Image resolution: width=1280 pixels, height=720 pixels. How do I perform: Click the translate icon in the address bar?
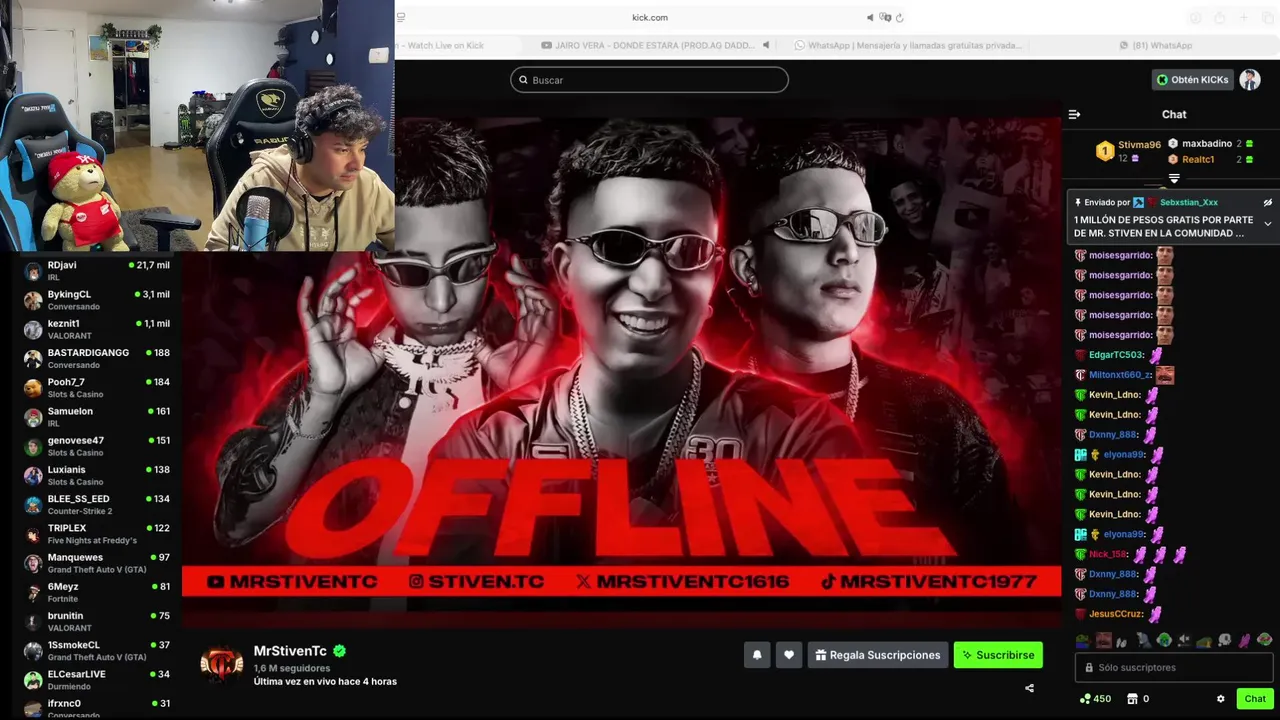coord(885,17)
